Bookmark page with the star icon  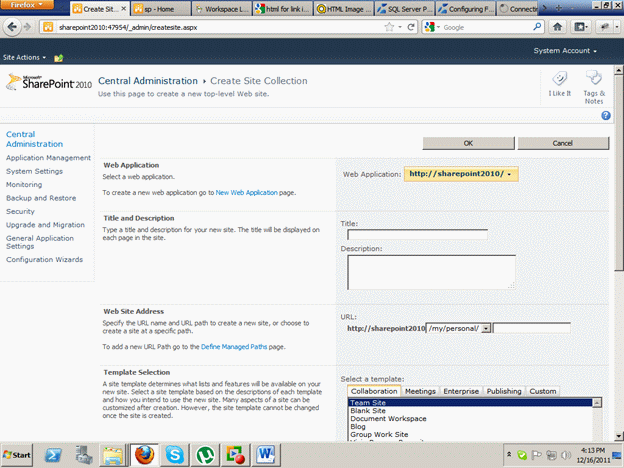point(389,27)
